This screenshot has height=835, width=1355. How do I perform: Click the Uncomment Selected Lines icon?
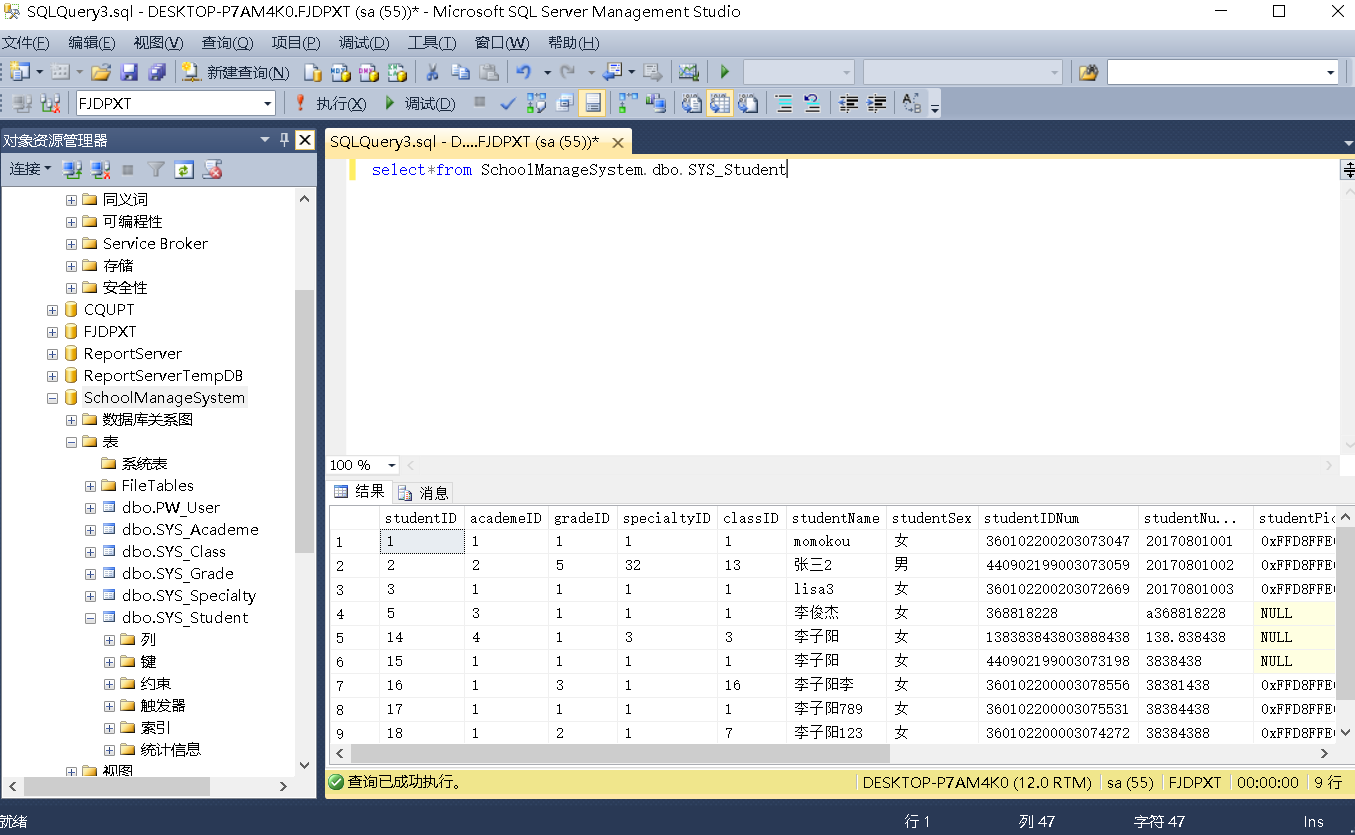tap(812, 103)
